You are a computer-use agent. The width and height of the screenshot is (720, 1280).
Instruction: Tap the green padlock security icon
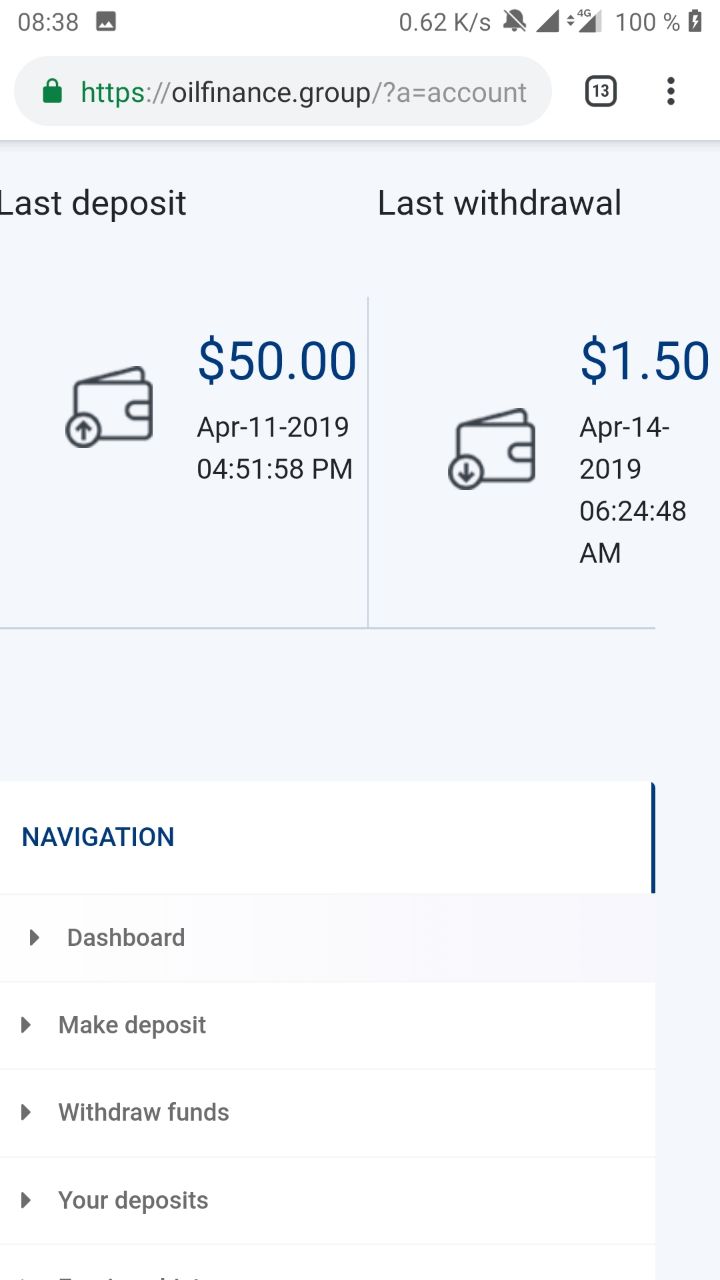coord(52,92)
